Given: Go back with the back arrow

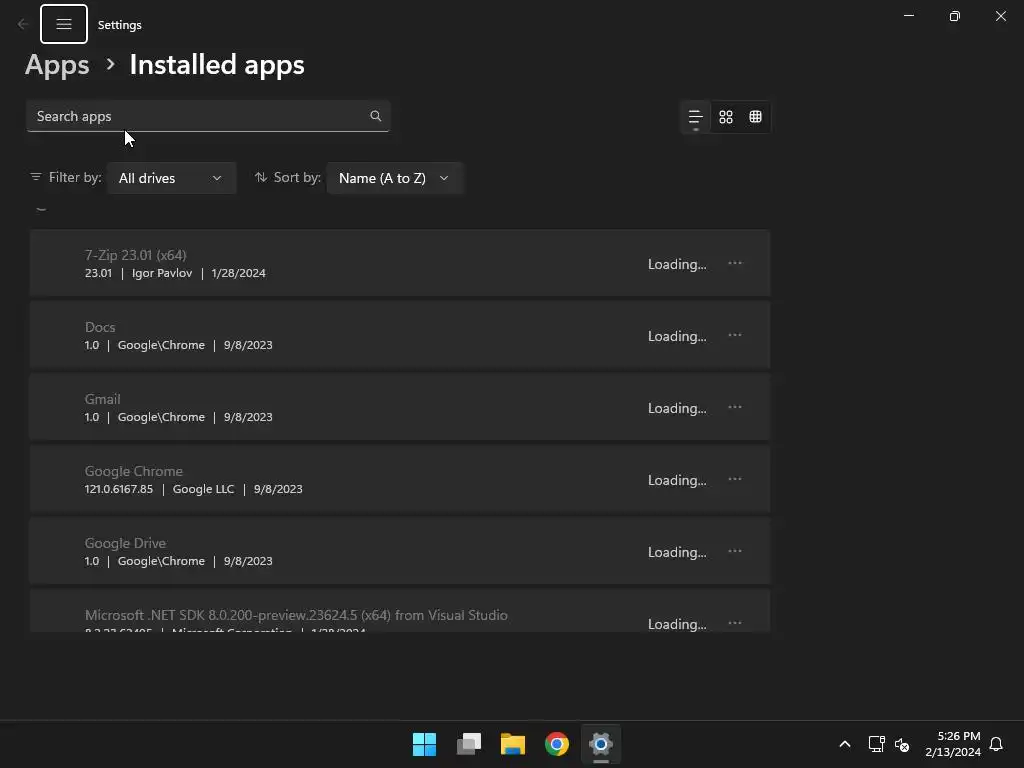Looking at the screenshot, I should pyautogui.click(x=22, y=24).
